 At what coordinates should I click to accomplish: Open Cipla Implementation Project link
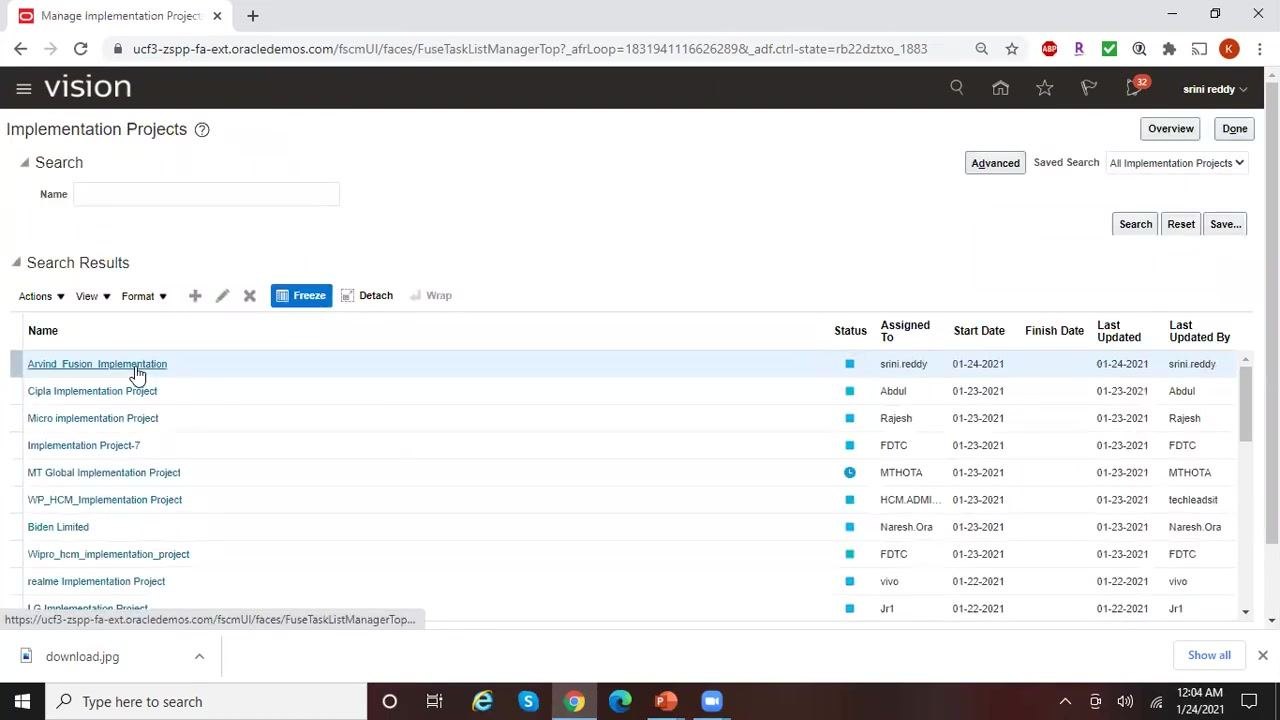pos(92,391)
